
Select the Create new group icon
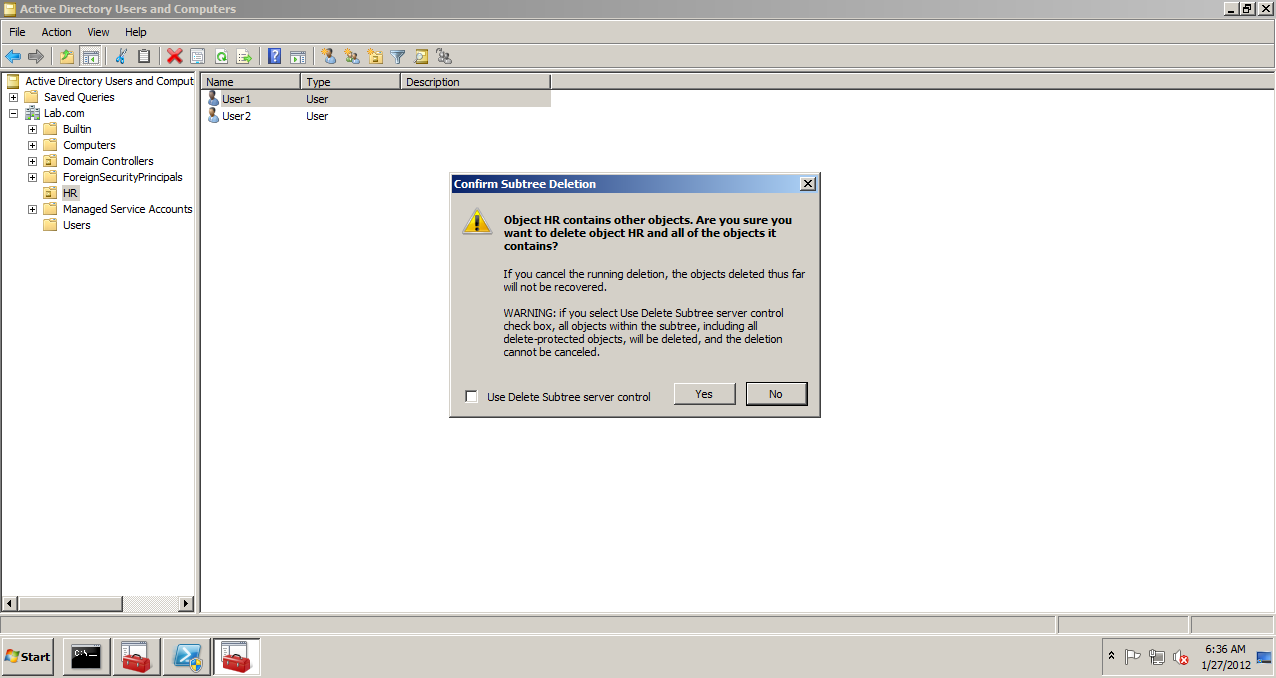[x=351, y=56]
